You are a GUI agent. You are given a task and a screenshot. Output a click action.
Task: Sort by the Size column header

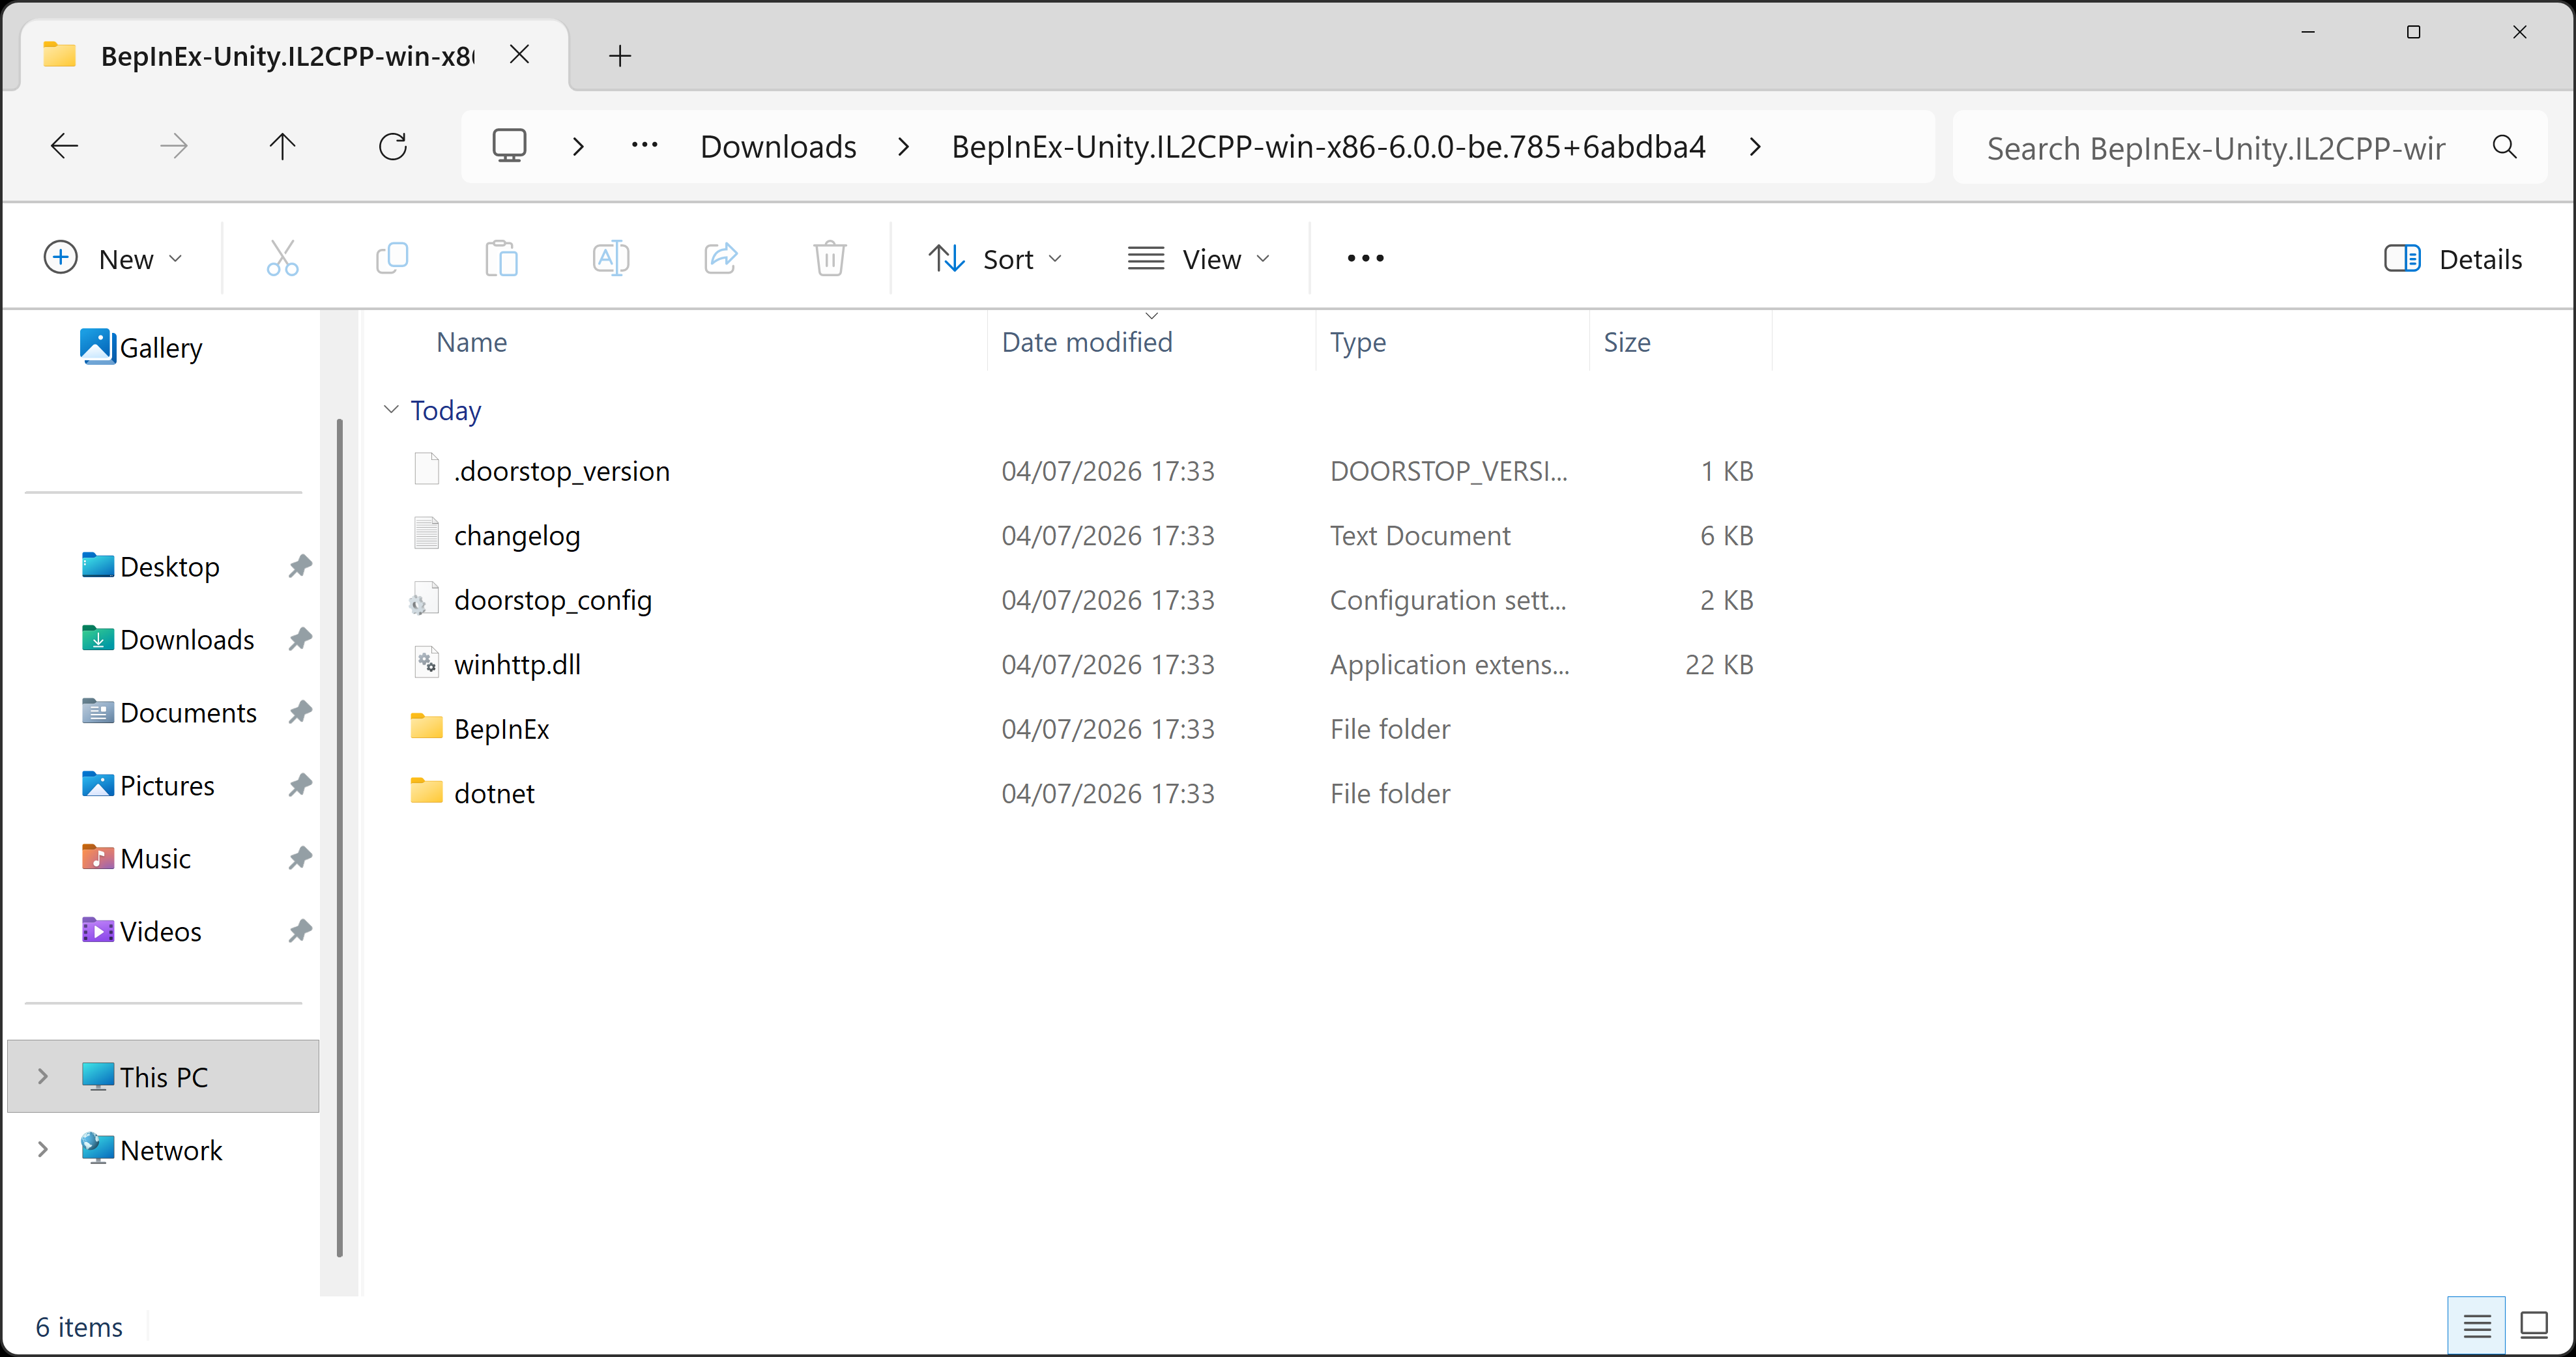(x=1627, y=343)
